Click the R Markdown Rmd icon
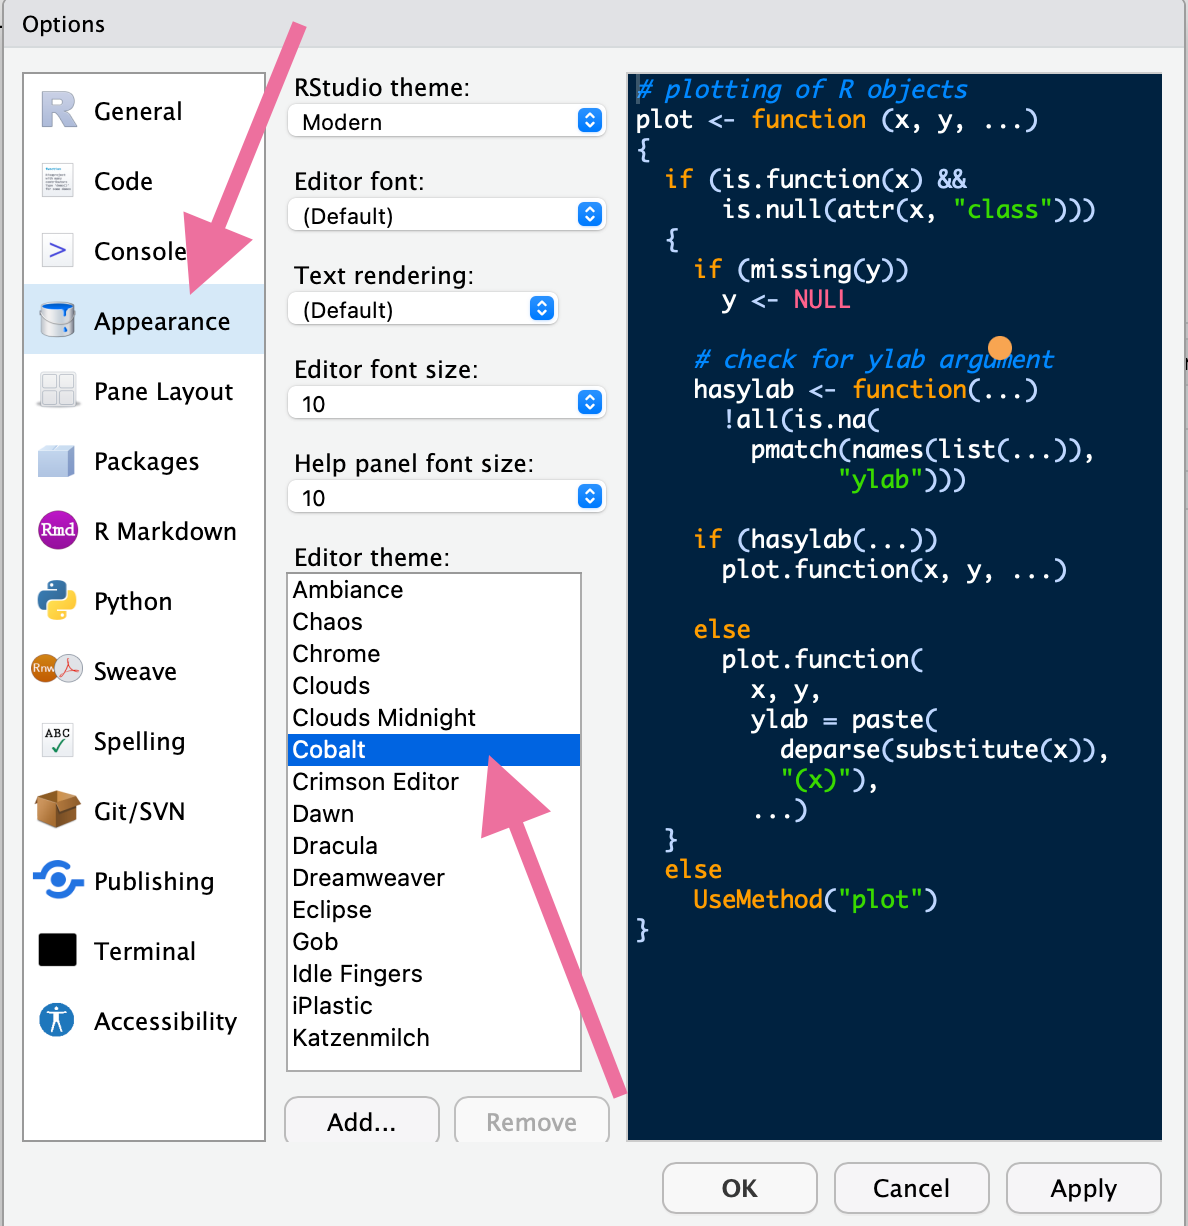Screen dimensions: 1188x1226 pos(58,530)
